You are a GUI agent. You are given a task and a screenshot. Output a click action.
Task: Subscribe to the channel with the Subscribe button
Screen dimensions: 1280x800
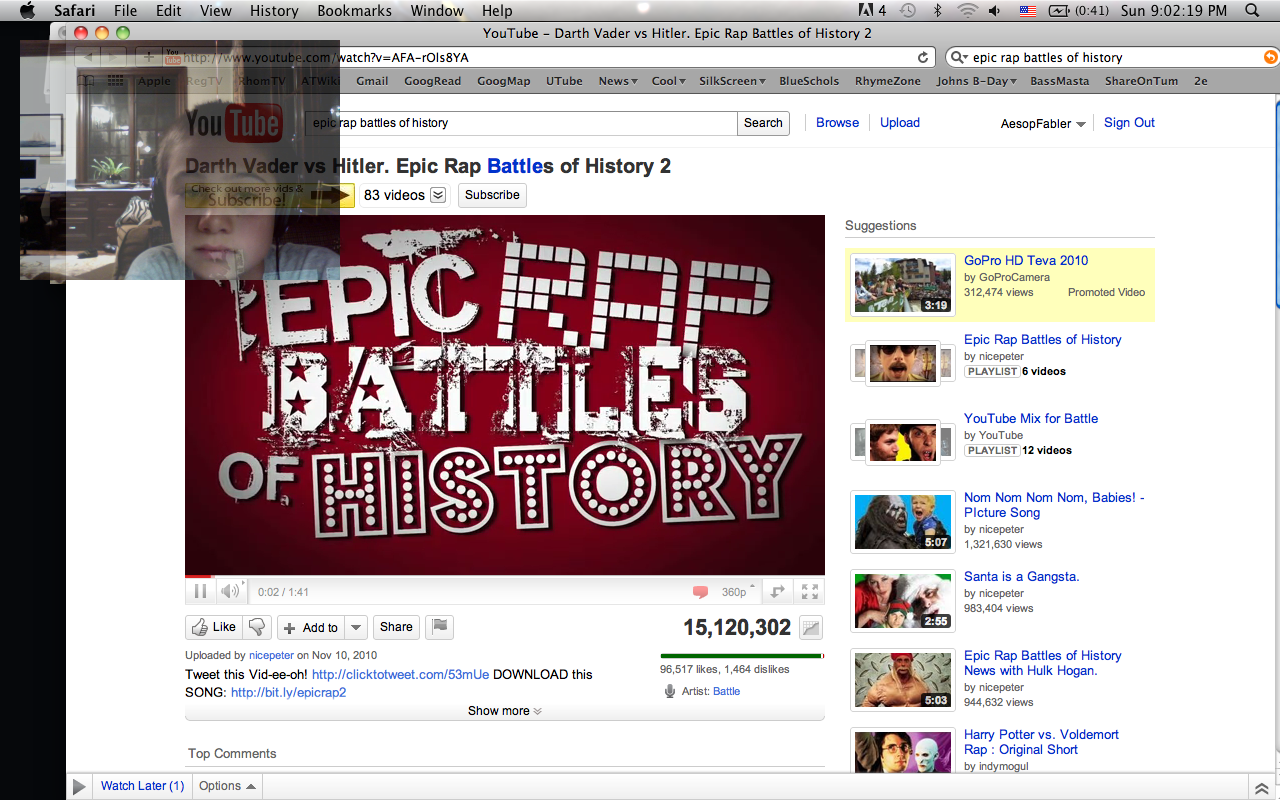(x=492, y=195)
